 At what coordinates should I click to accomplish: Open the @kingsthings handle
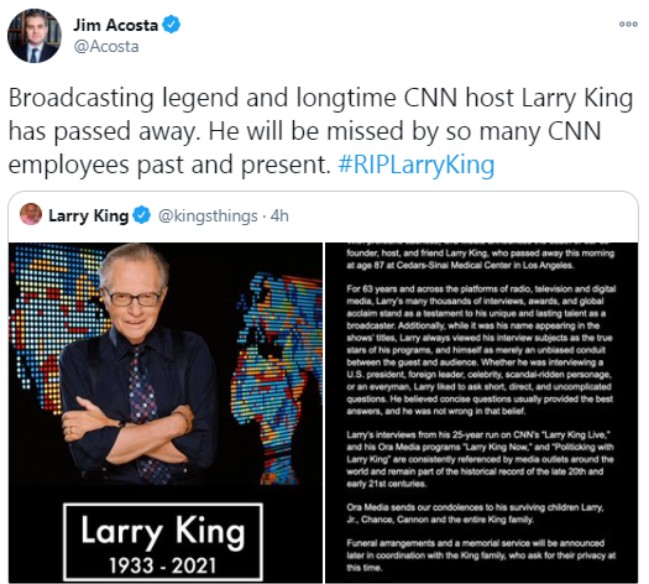click(x=208, y=216)
